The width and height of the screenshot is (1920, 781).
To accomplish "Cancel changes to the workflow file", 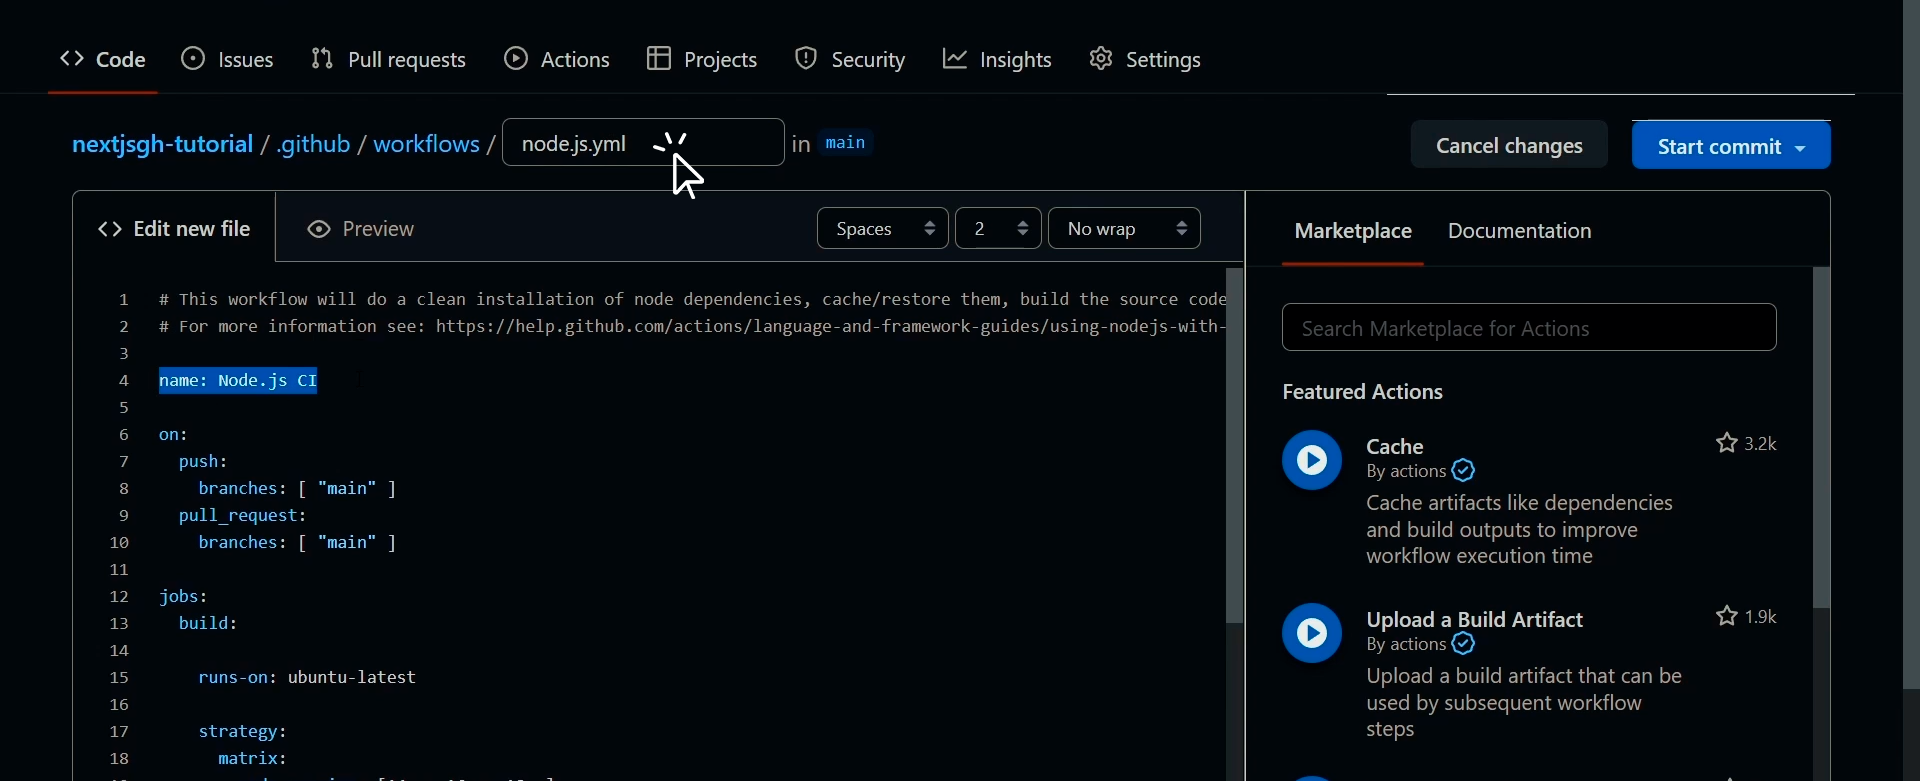I will 1509,146.
